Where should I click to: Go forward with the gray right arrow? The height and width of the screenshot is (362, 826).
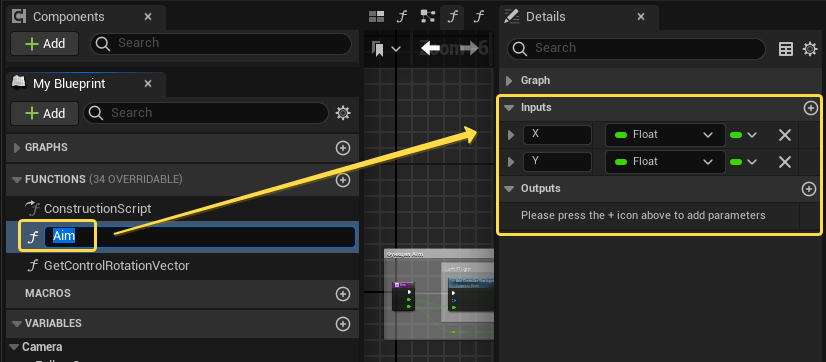(x=469, y=48)
